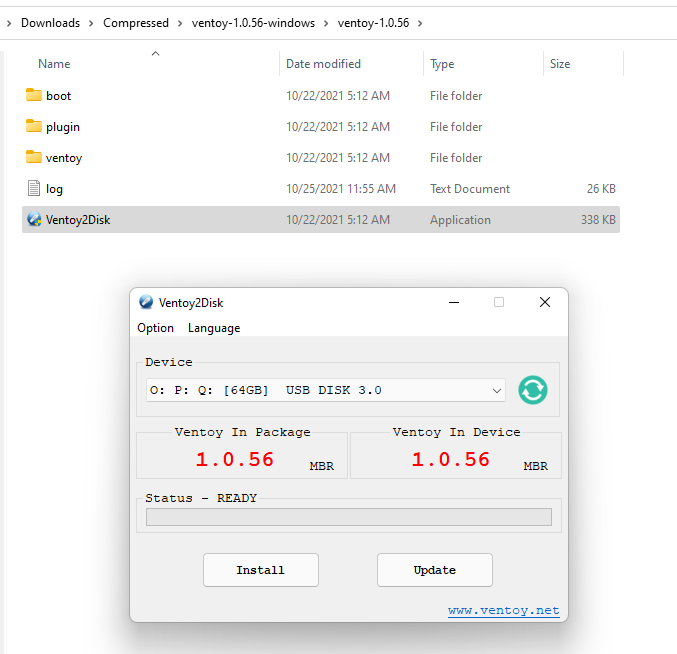
Task: Click the ventoy folder icon
Action: point(34,157)
